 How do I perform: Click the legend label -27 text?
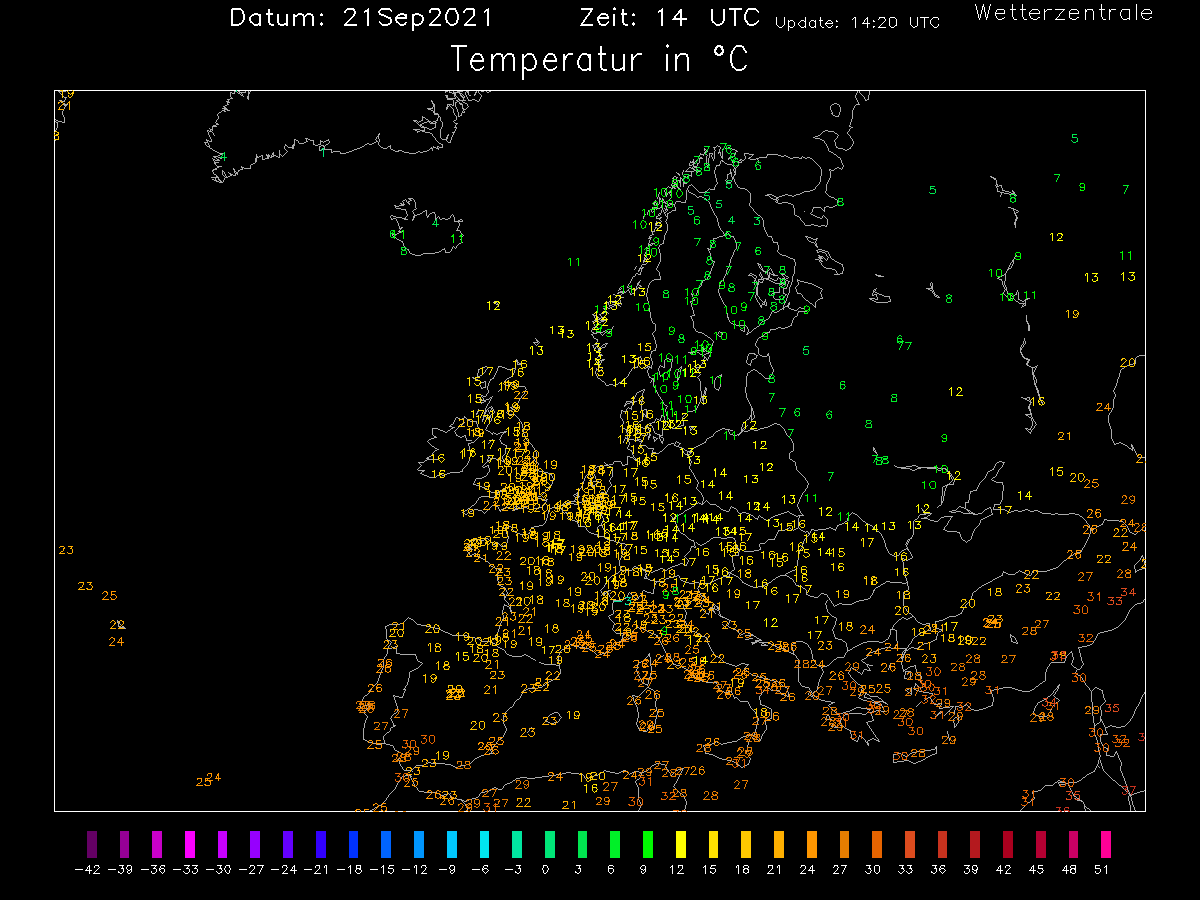coord(255,869)
